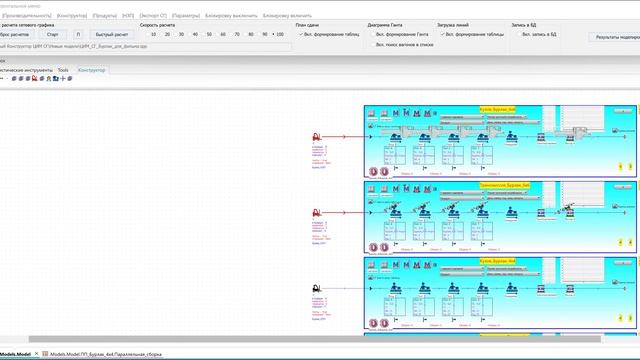Click 'Блокировку включить' menu item
The image size is (640, 360).
287,16
